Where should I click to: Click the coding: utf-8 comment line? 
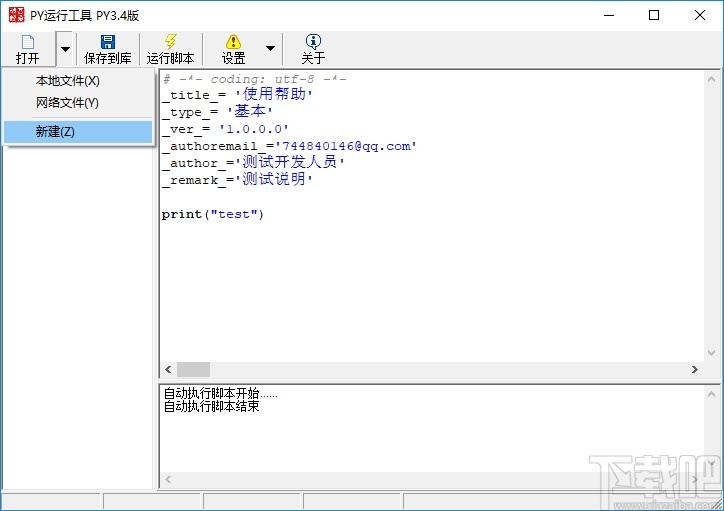[x=254, y=79]
